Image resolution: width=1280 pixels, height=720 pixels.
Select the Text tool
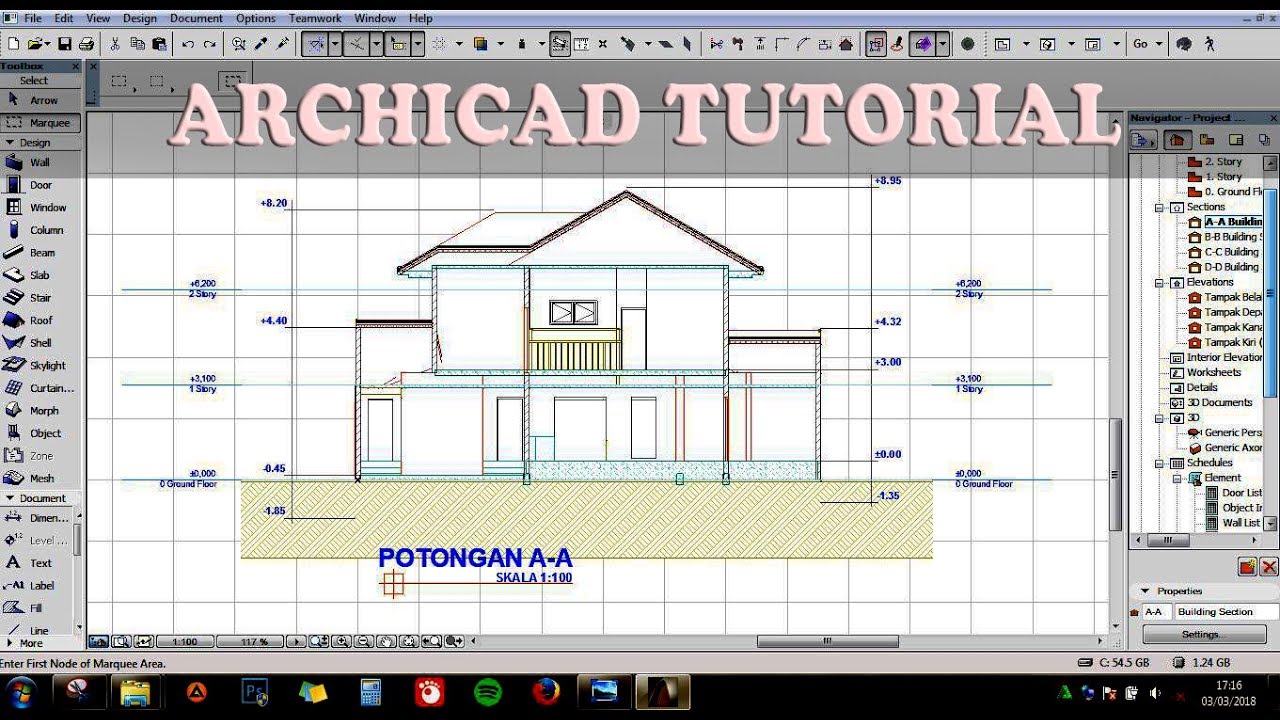[38, 563]
